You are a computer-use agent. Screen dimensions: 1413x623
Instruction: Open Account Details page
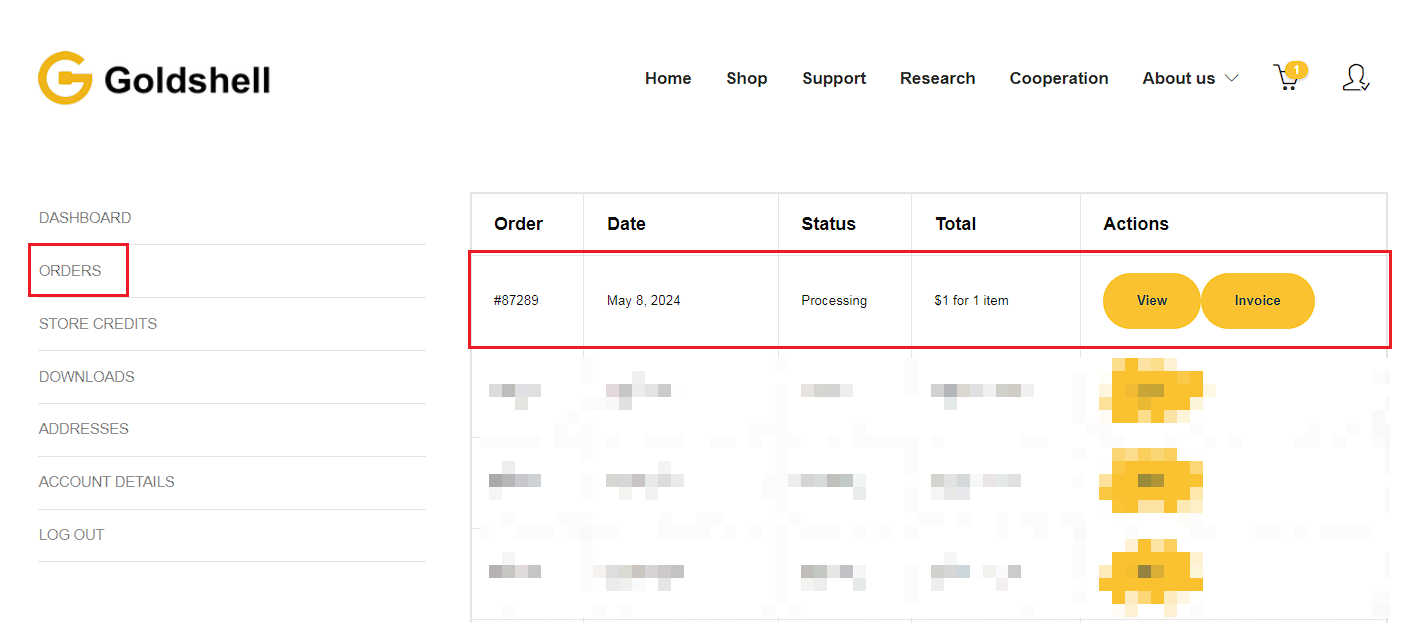107,482
